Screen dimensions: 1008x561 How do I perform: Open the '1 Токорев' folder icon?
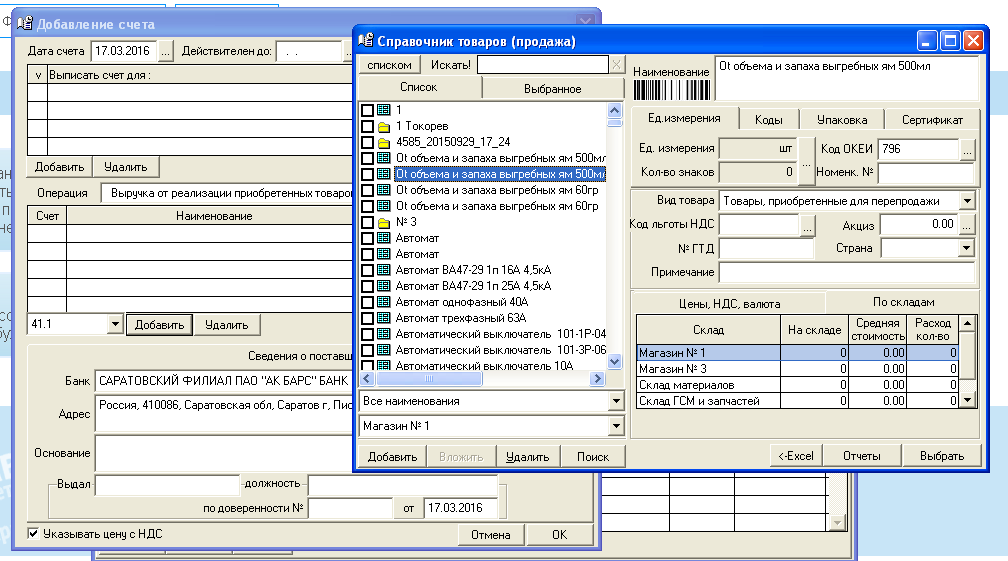pyautogui.click(x=383, y=126)
